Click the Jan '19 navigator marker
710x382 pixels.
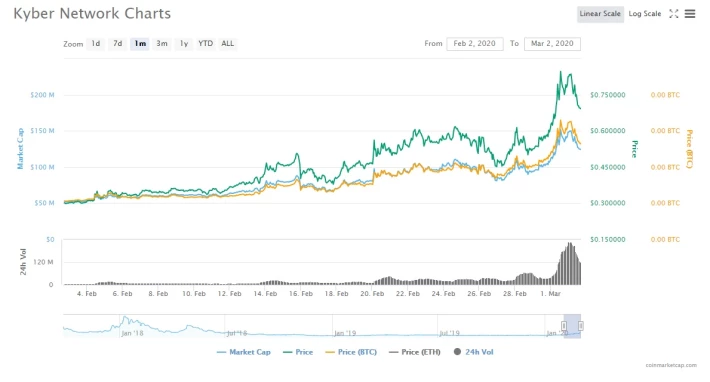(345, 334)
